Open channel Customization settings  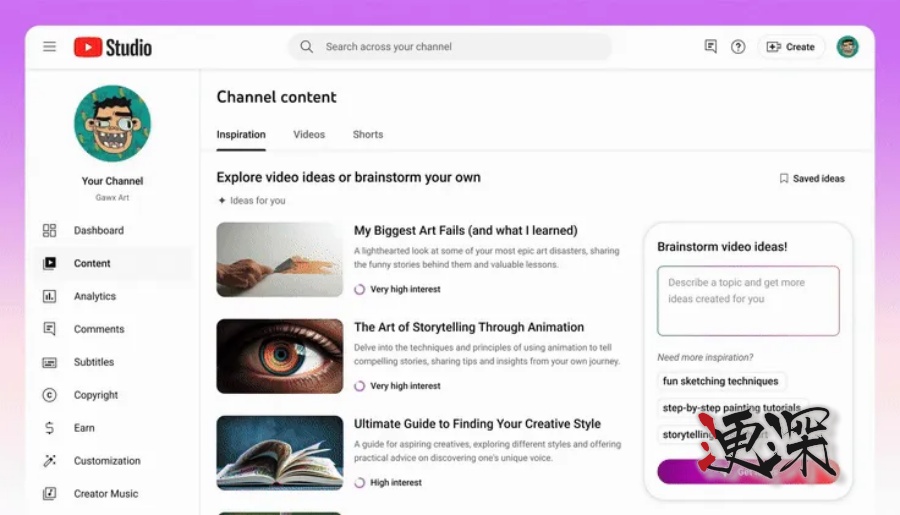click(106, 461)
